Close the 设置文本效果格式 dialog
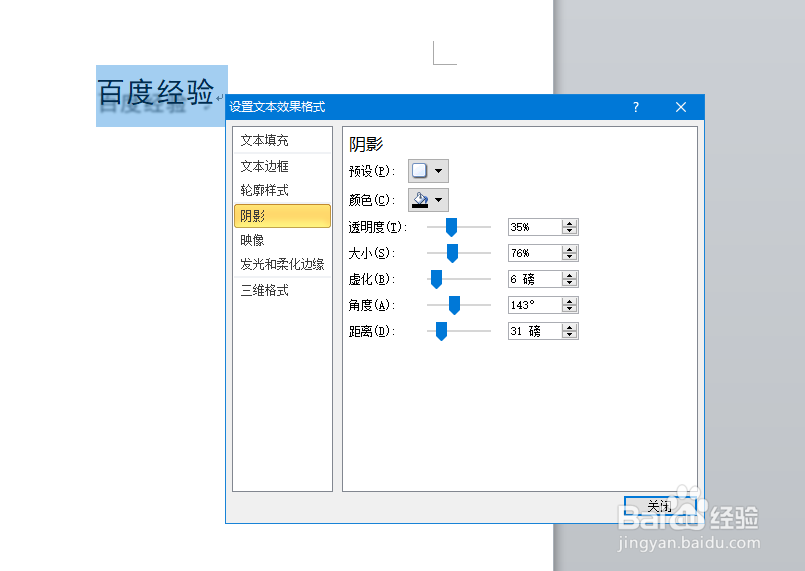Viewport: 805px width, 571px height. pyautogui.click(x=681, y=107)
